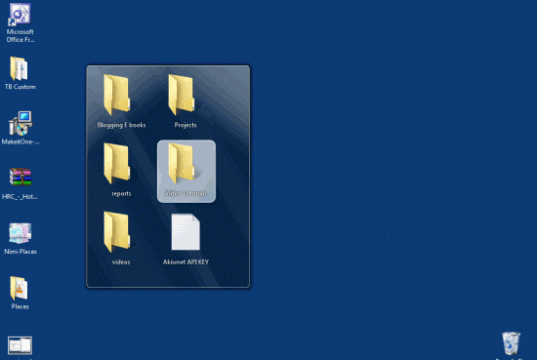Screen dimensions: 537x360
Task: Click the 'Projects' label under the folder
Action: 185,125
